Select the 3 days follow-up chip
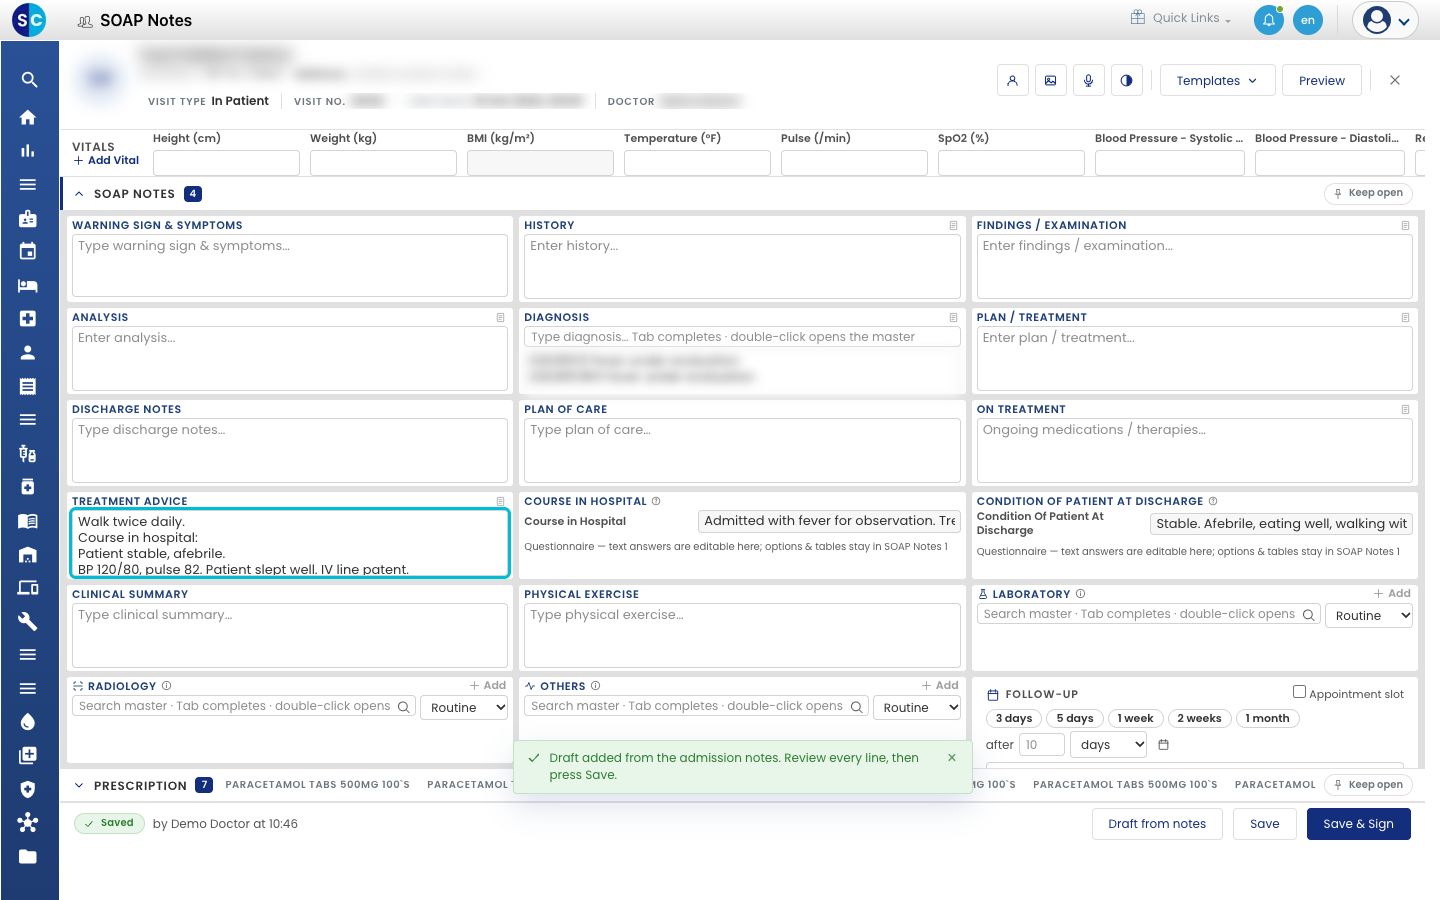 [1014, 718]
